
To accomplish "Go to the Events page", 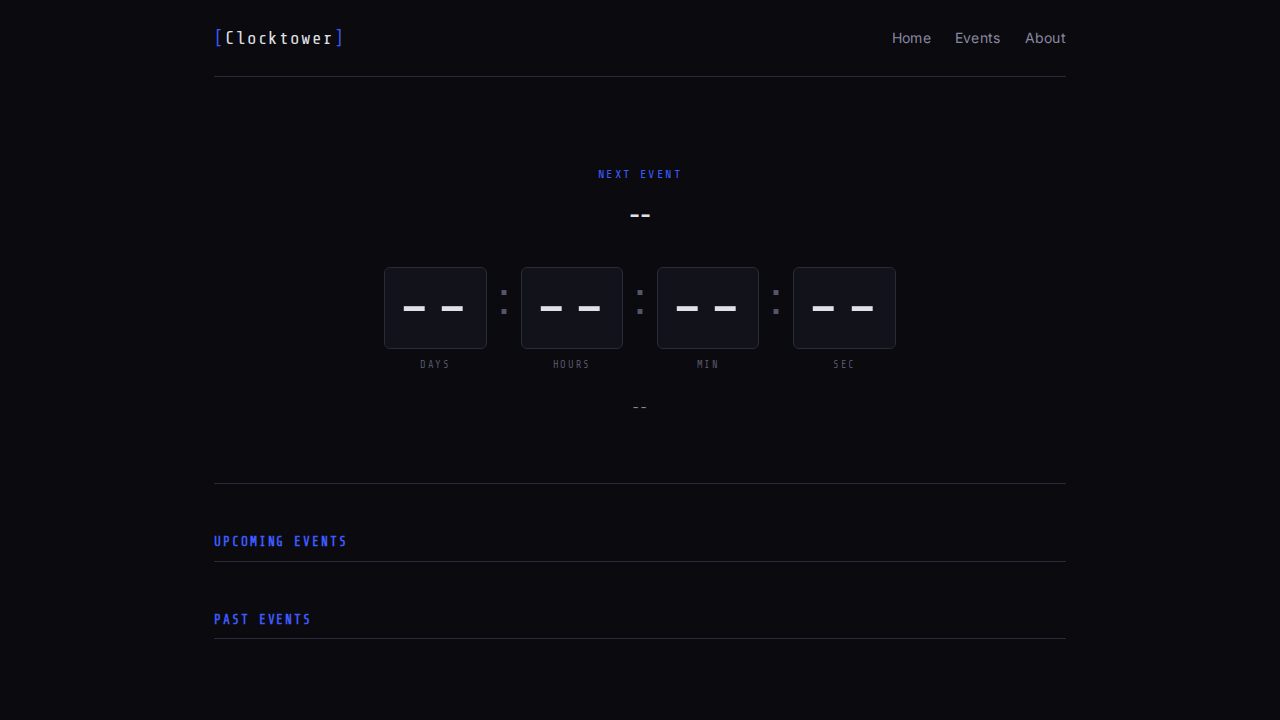I will pyautogui.click(x=977, y=38).
